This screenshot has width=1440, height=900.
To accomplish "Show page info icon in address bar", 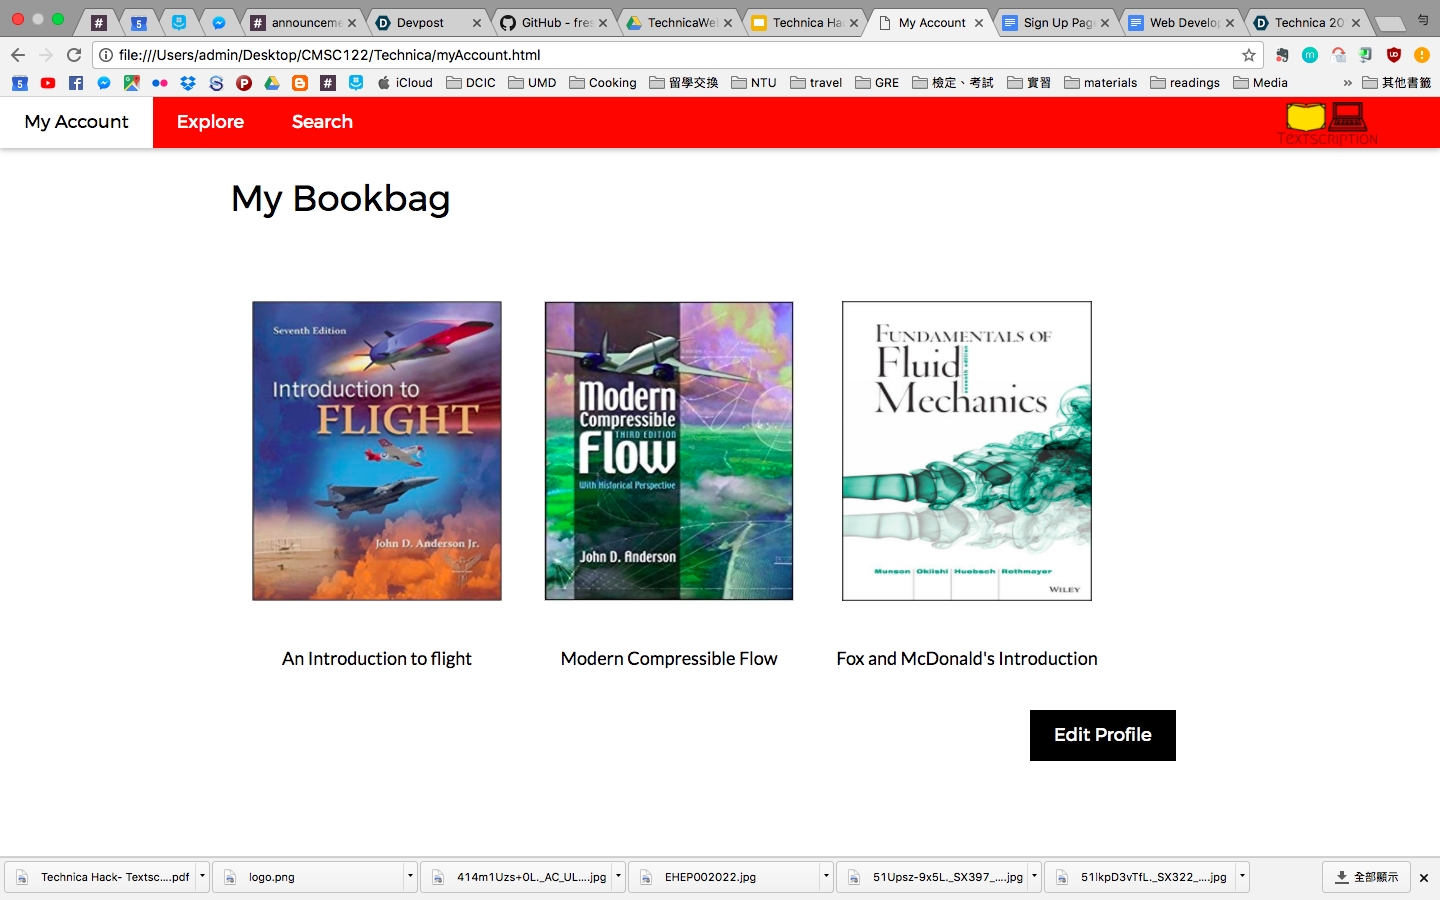I will [x=106, y=55].
